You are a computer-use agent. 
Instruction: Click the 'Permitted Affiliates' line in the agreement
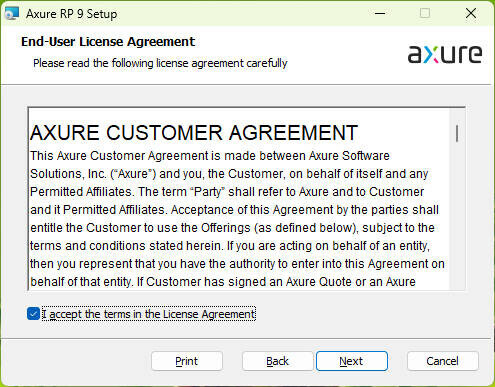click(227, 192)
